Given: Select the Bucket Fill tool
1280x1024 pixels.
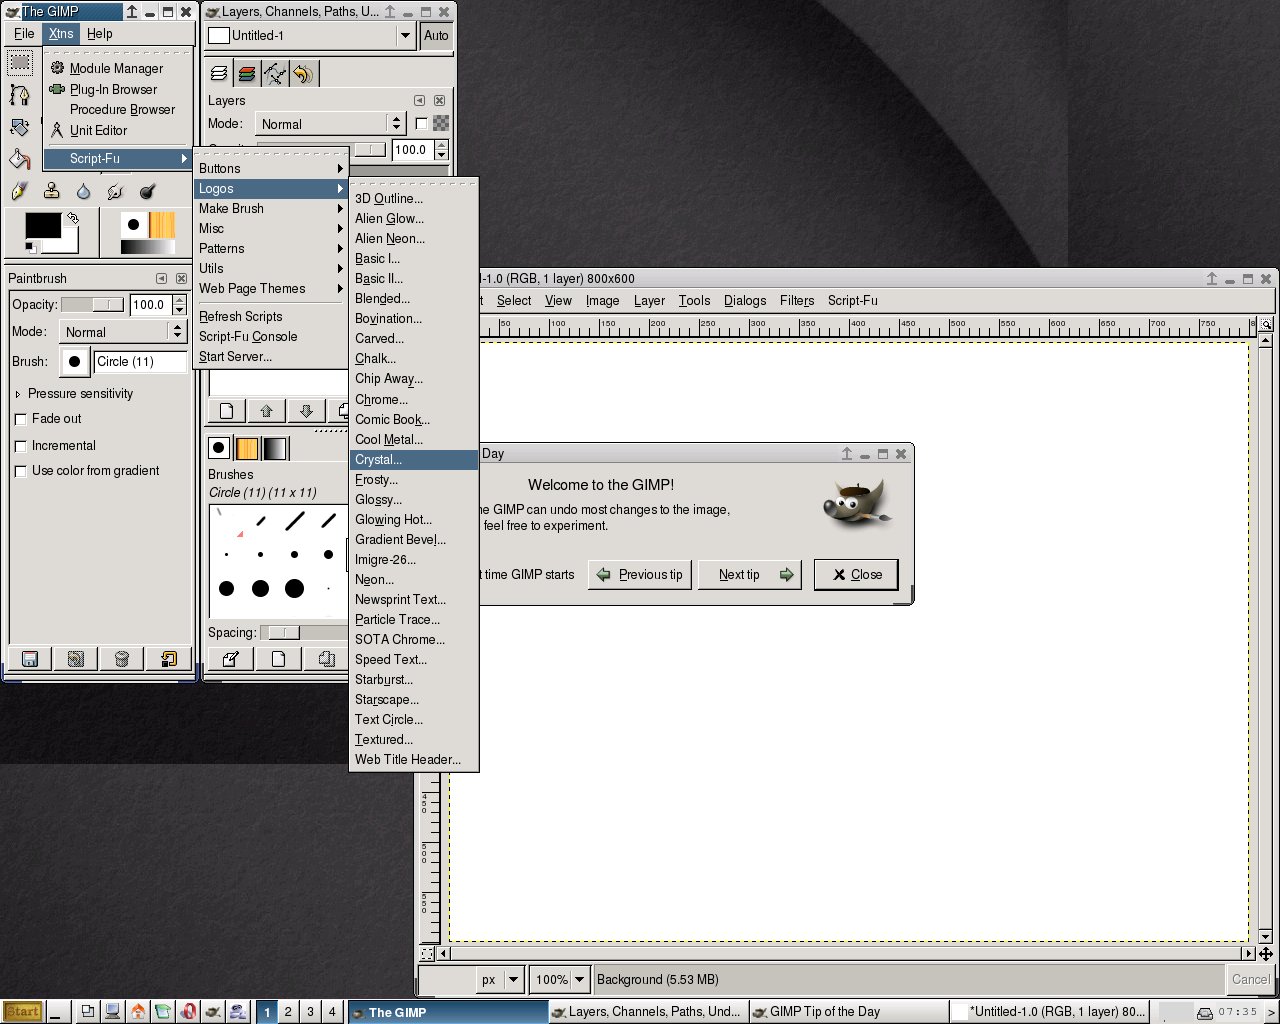Looking at the screenshot, I should tap(20, 160).
